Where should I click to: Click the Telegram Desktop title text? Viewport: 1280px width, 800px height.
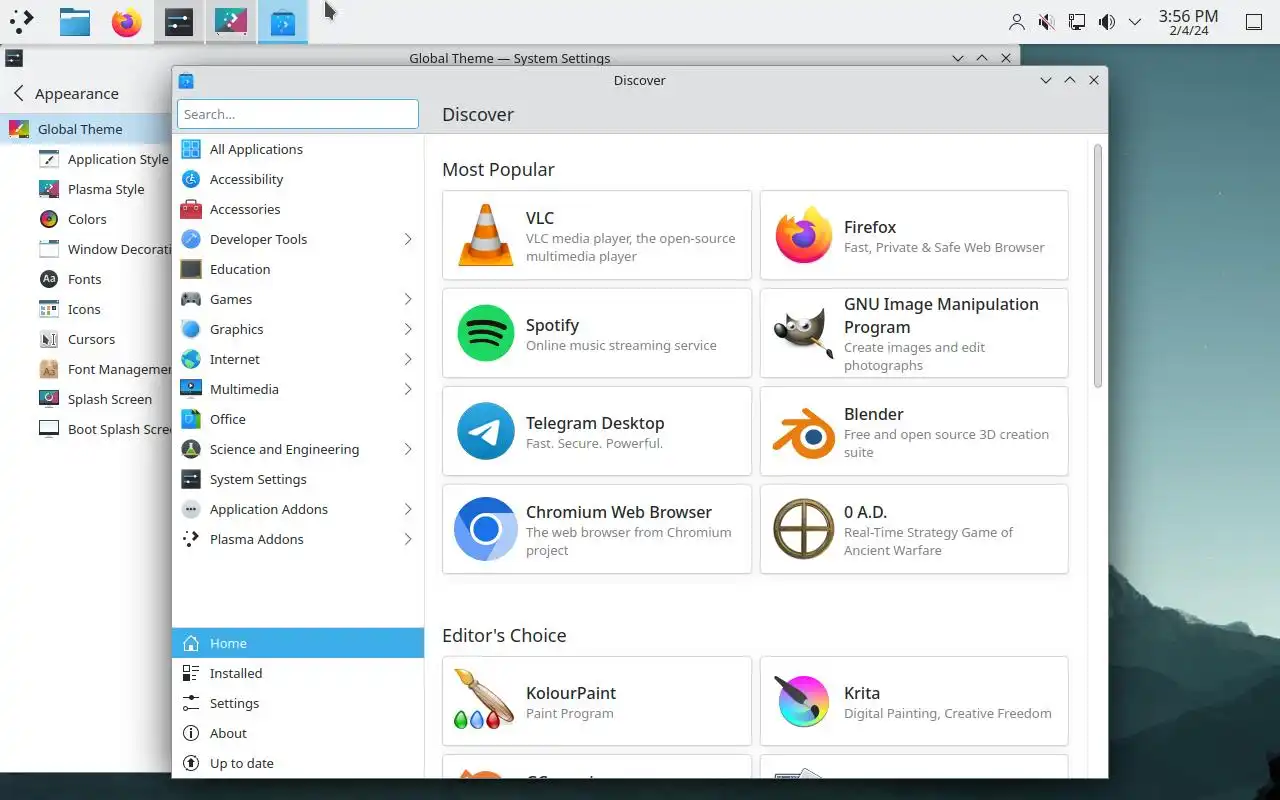point(595,423)
